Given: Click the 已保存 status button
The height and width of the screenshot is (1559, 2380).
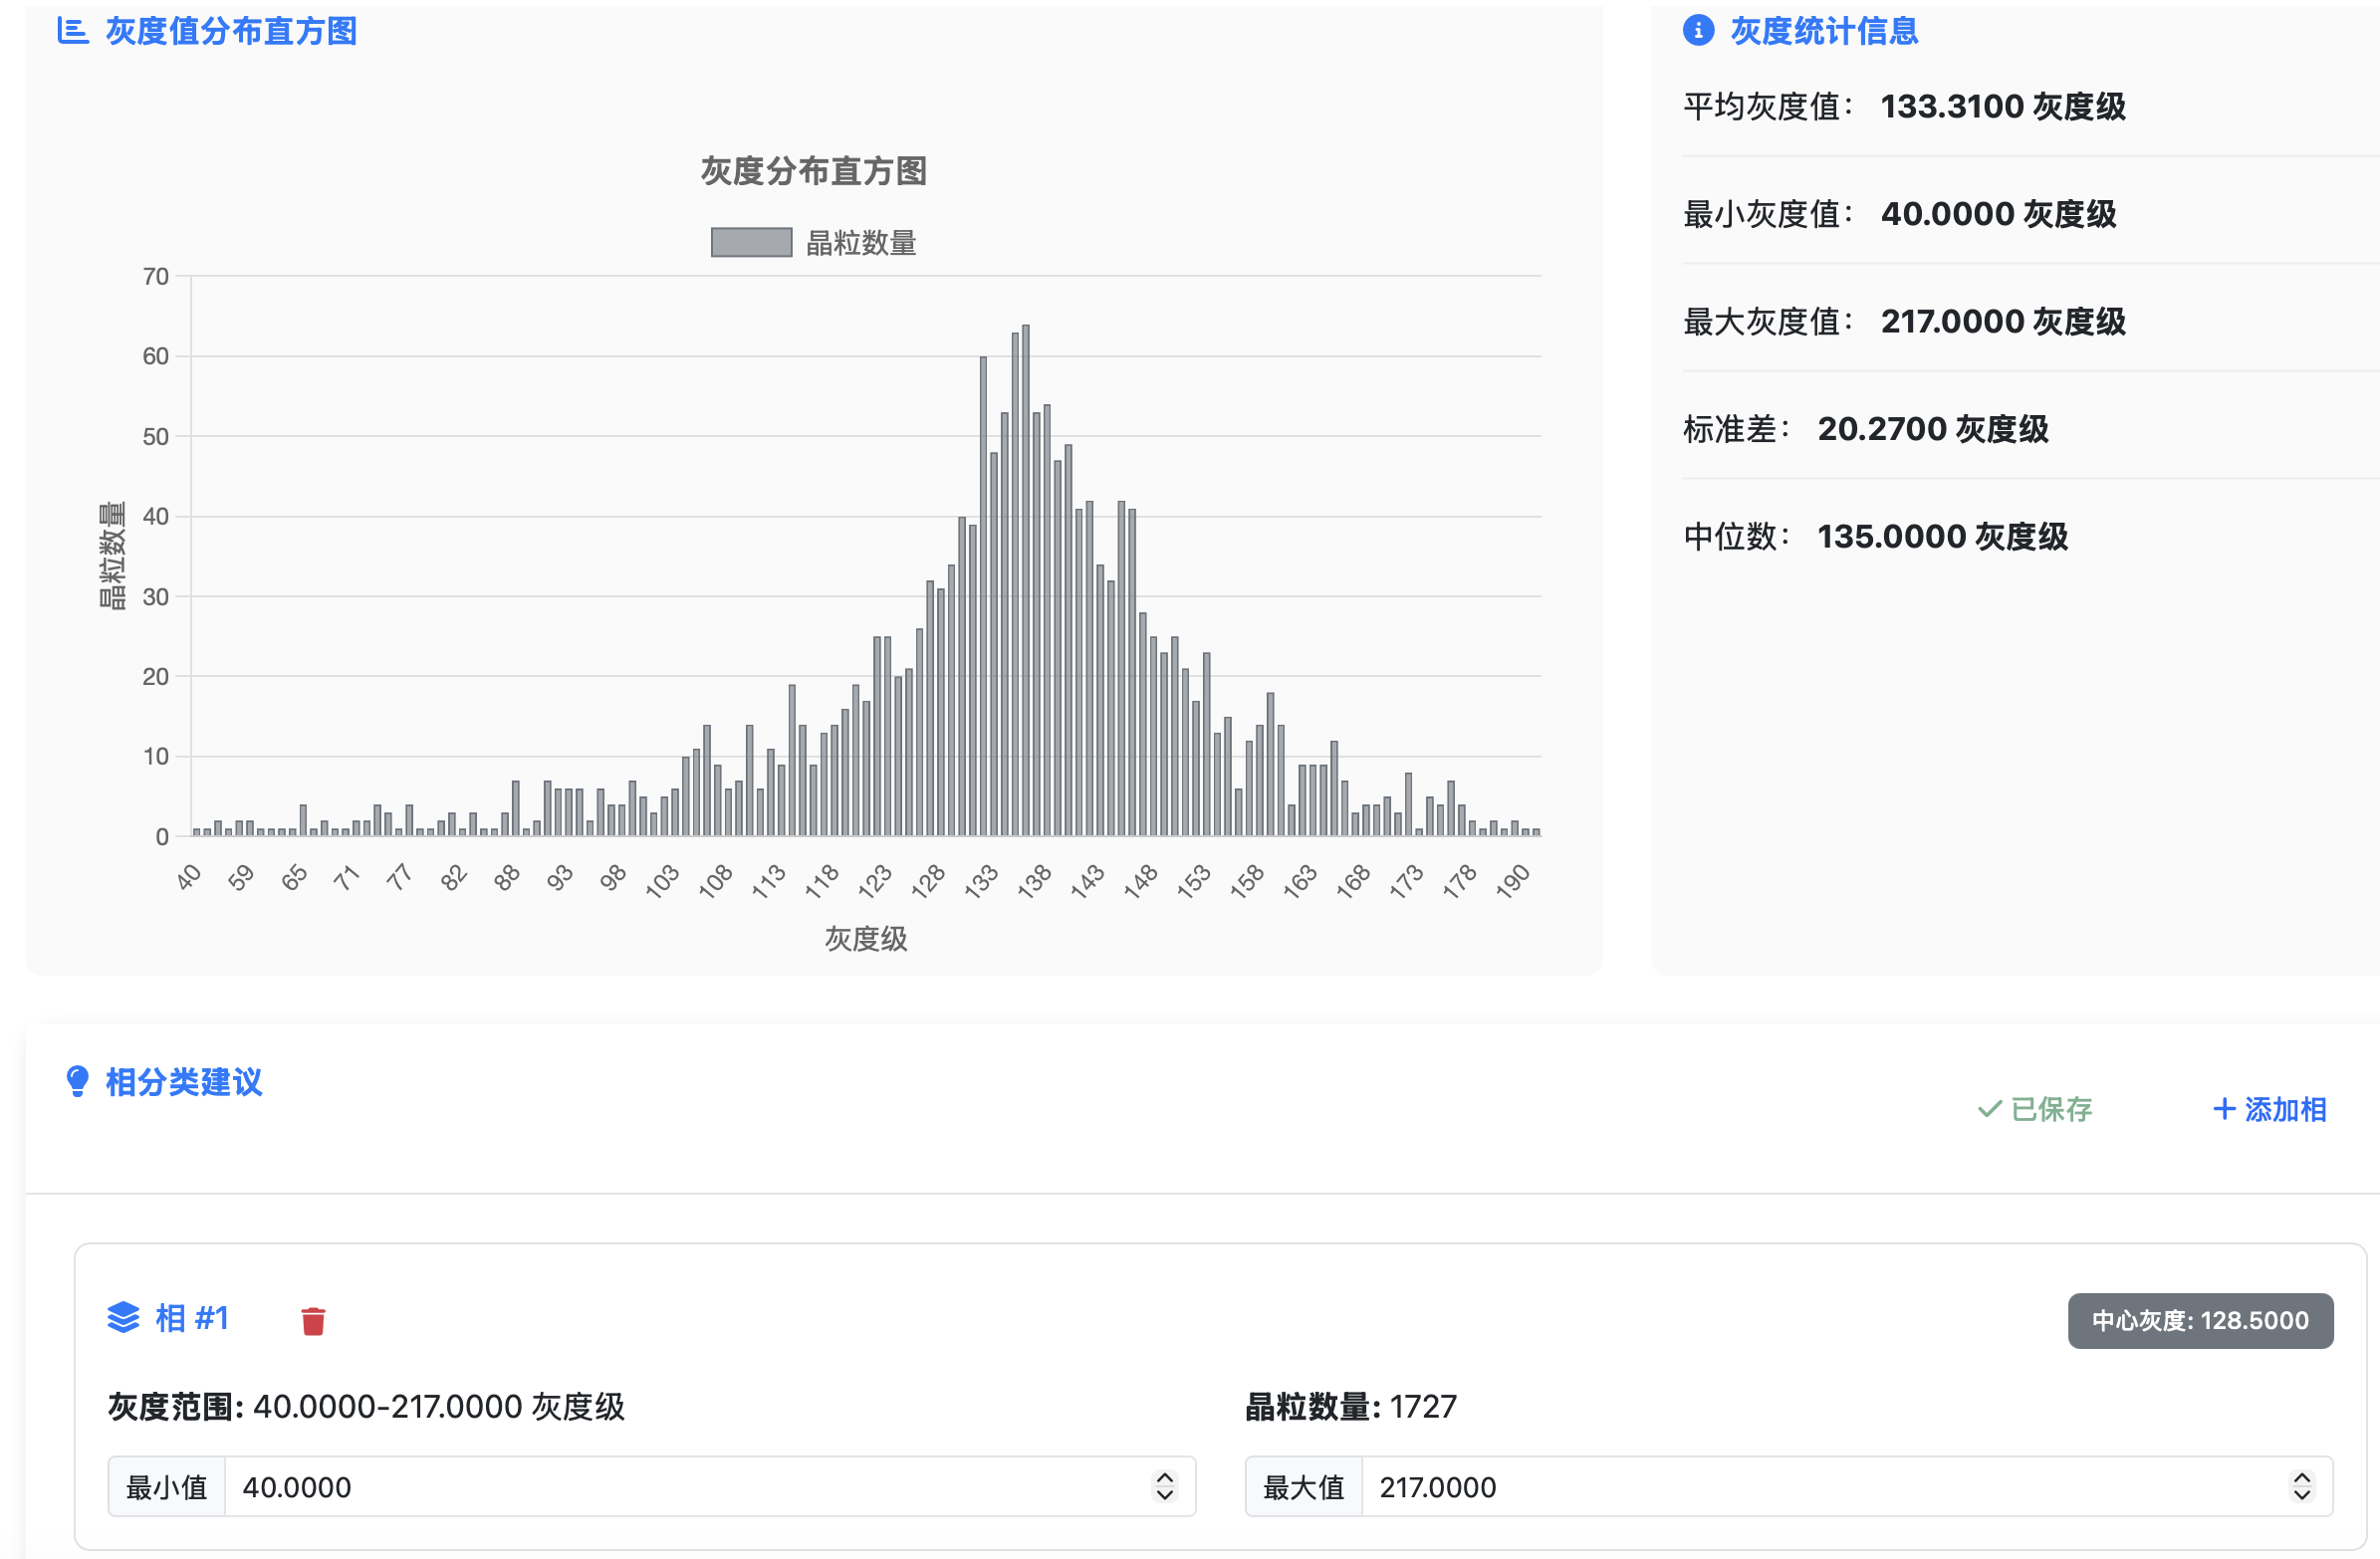Looking at the screenshot, I should [x=2036, y=1109].
